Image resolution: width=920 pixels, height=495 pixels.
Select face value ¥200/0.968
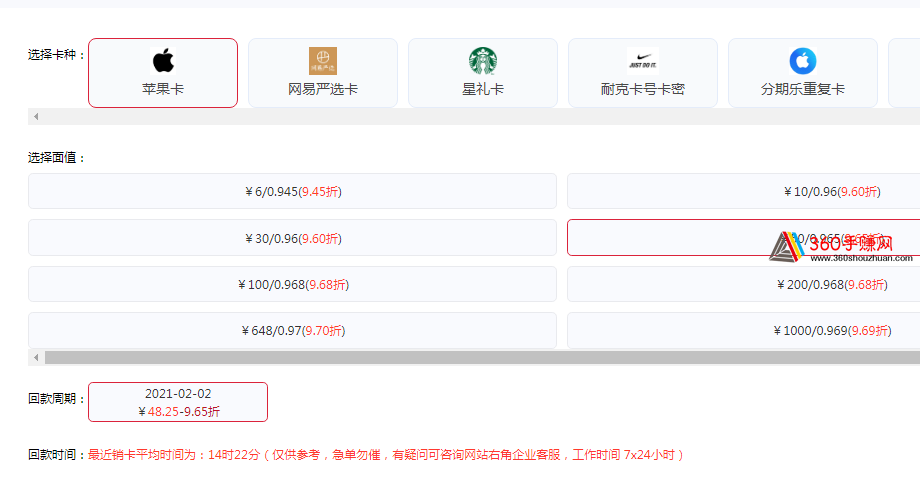tap(743, 284)
